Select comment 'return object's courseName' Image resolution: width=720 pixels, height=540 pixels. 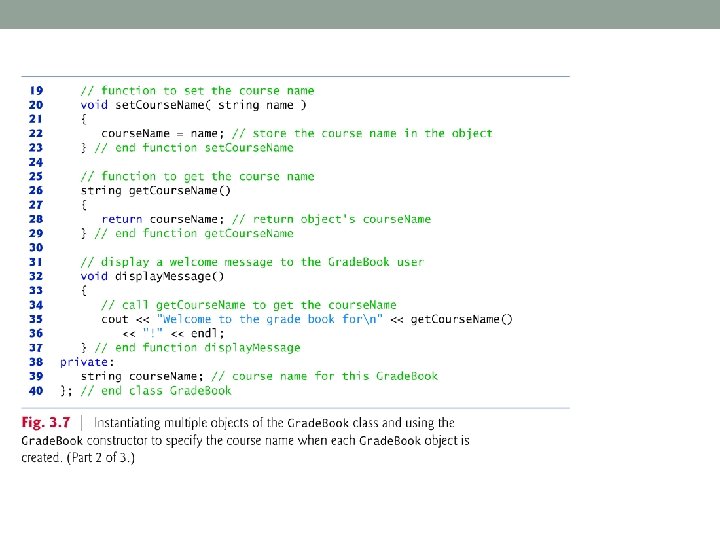click(332, 219)
